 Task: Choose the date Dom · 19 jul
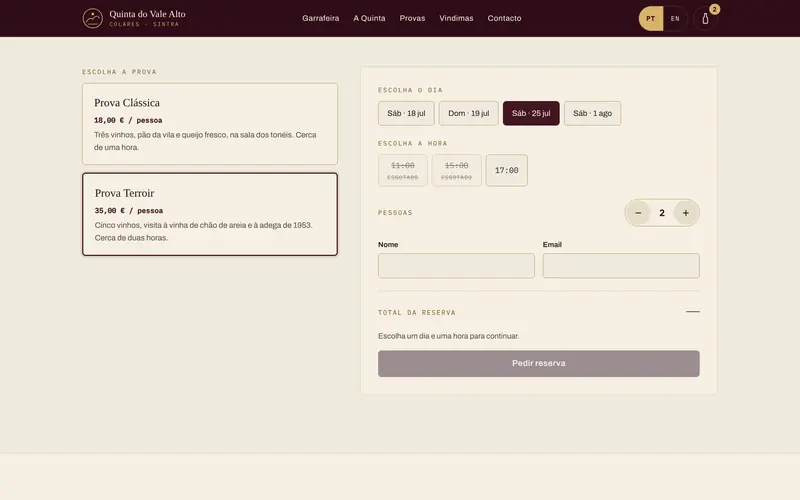point(468,113)
